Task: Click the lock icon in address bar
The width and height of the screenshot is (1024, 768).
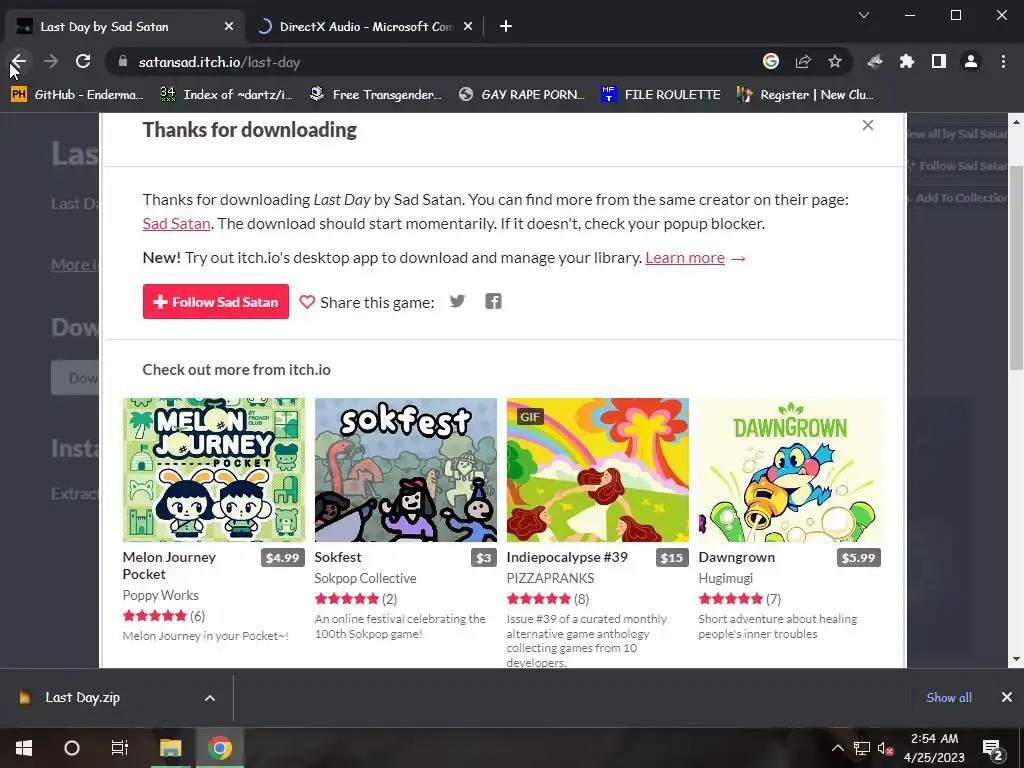Action: (x=123, y=62)
